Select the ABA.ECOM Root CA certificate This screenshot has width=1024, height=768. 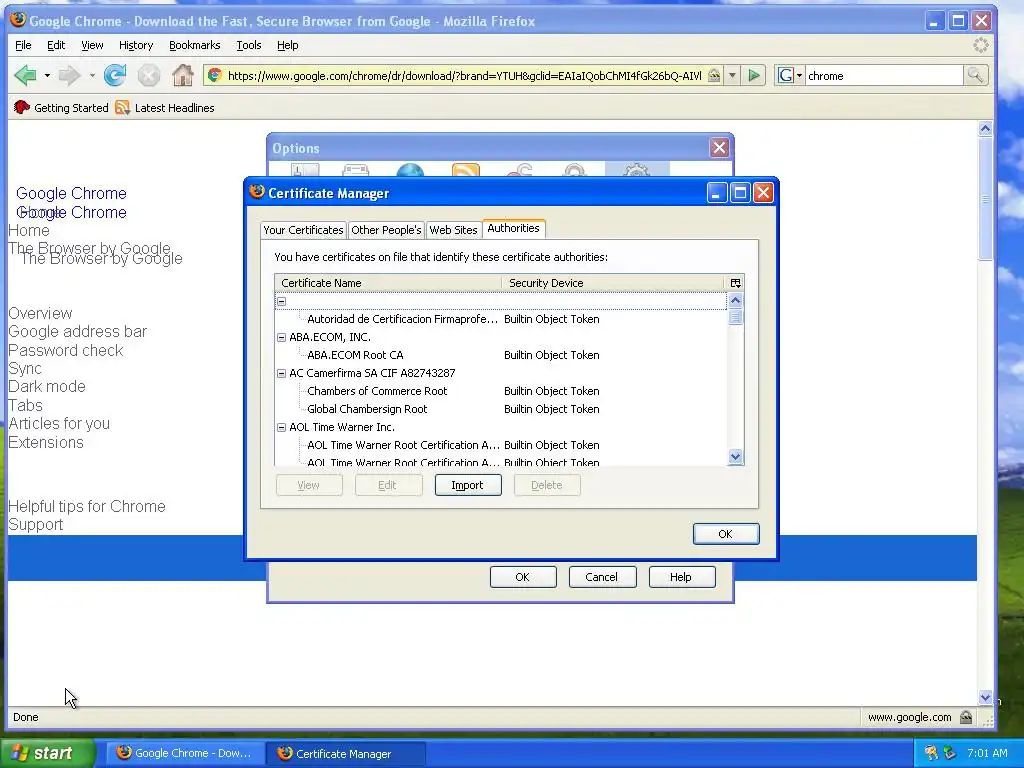(500, 355)
